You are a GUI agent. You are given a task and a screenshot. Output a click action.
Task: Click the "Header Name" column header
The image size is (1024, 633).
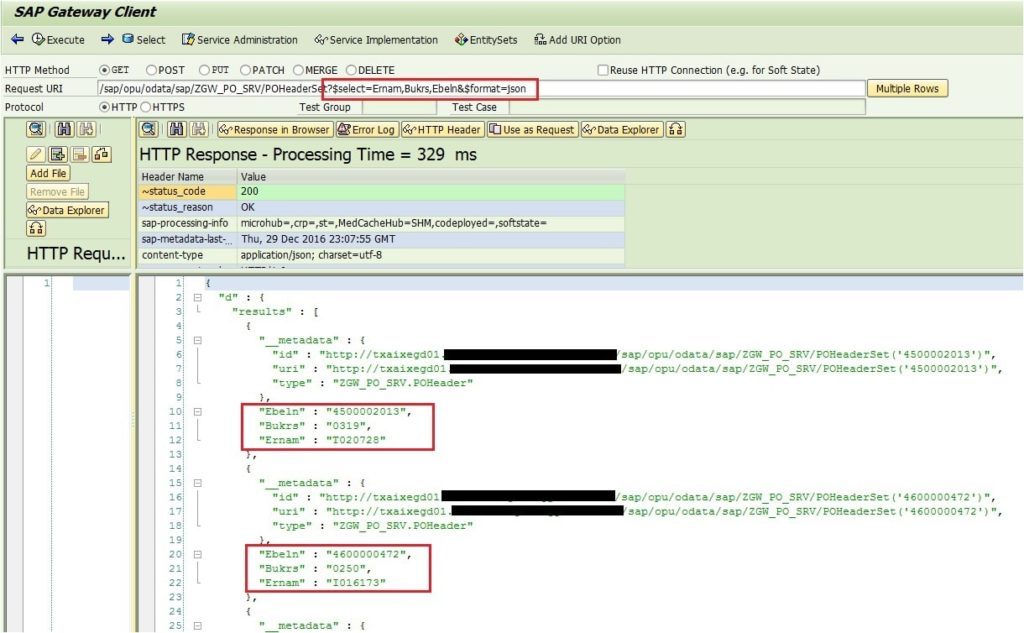(187, 176)
